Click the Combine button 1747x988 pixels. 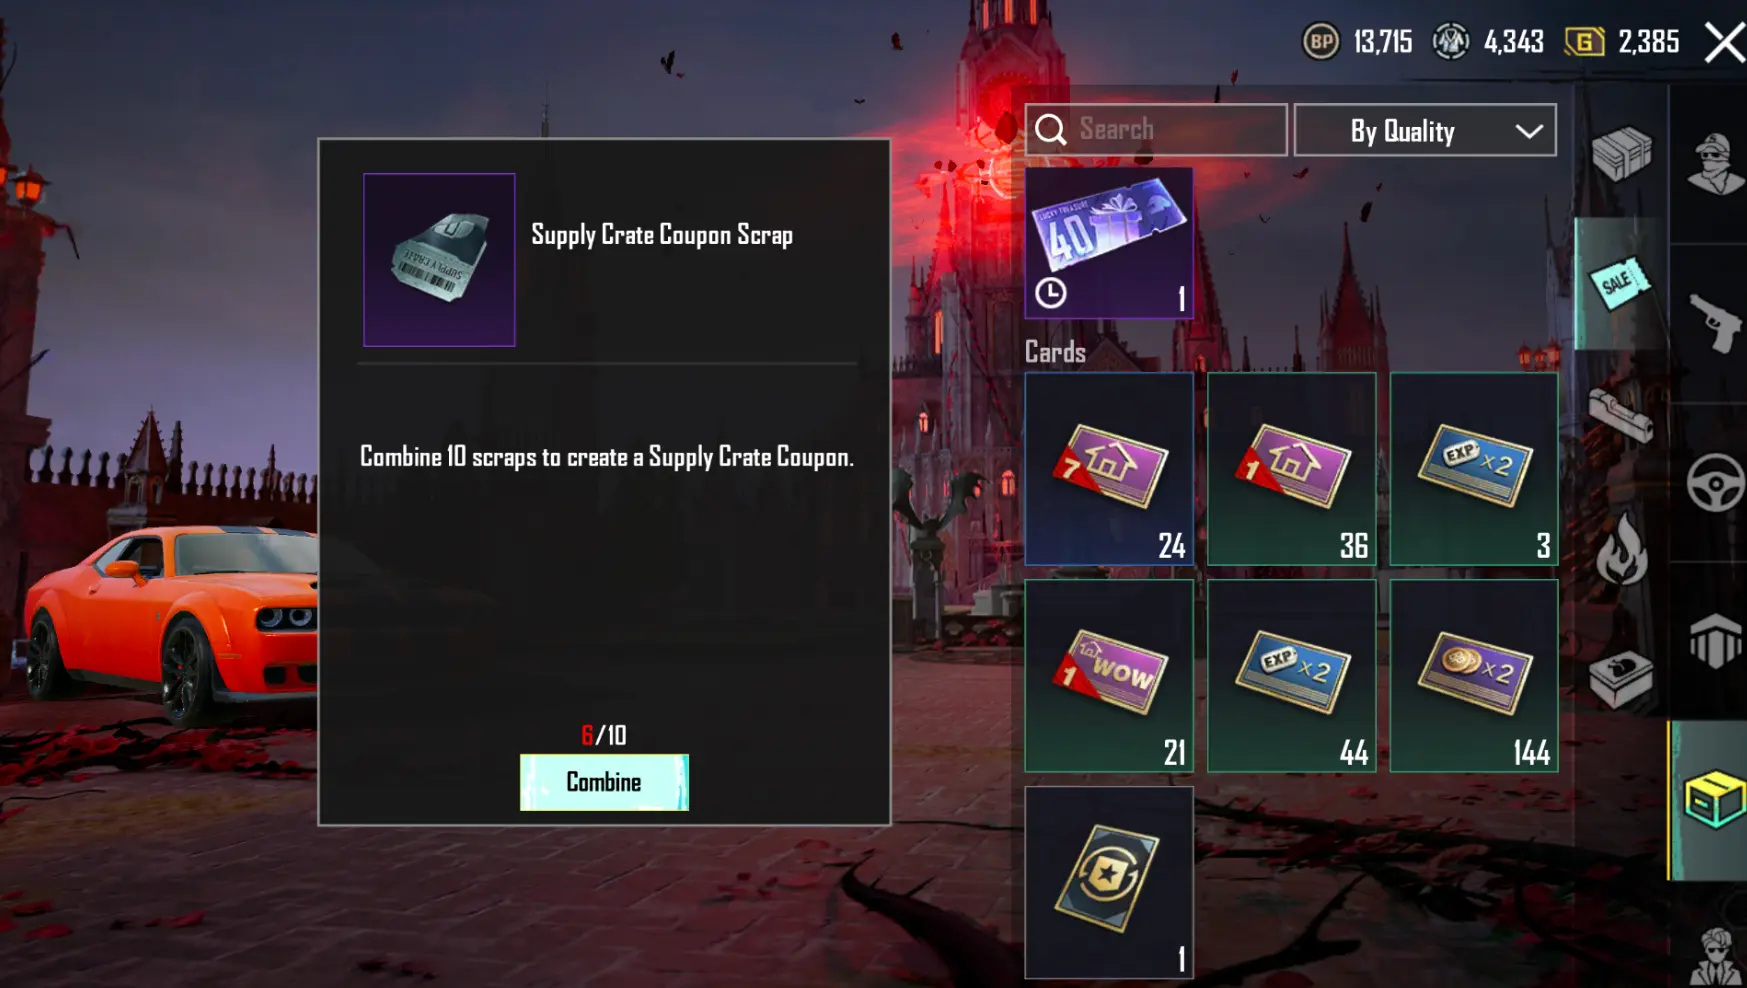(x=604, y=782)
